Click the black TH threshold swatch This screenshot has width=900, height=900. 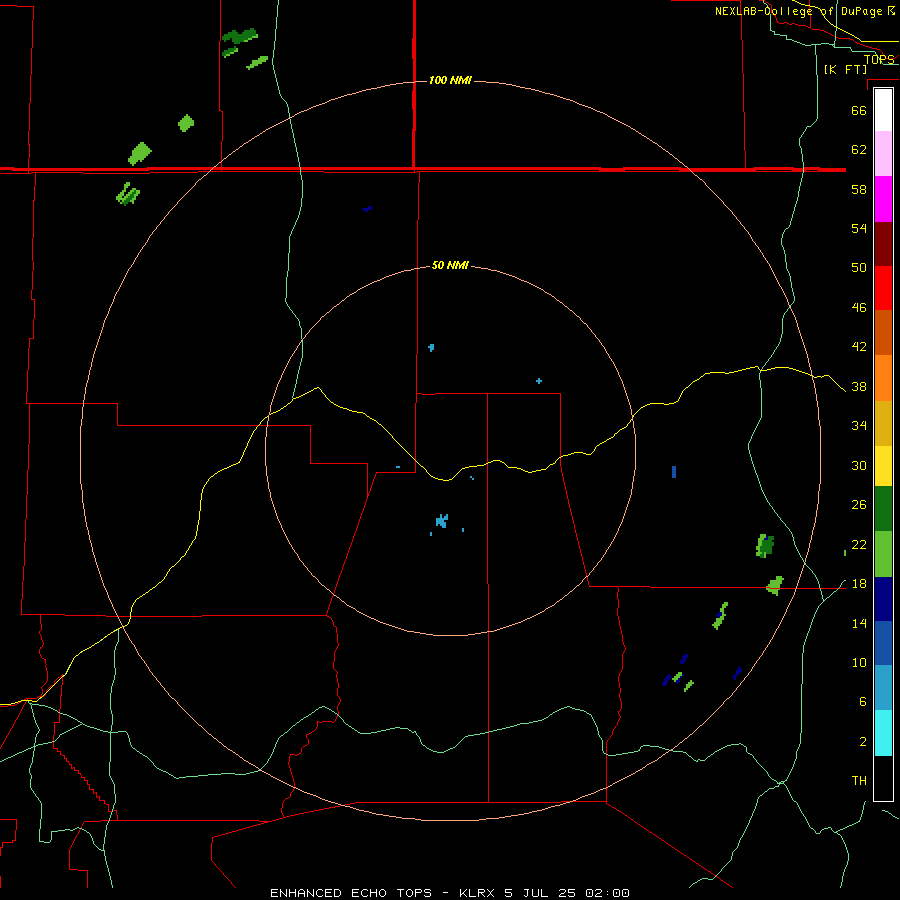pyautogui.click(x=883, y=778)
